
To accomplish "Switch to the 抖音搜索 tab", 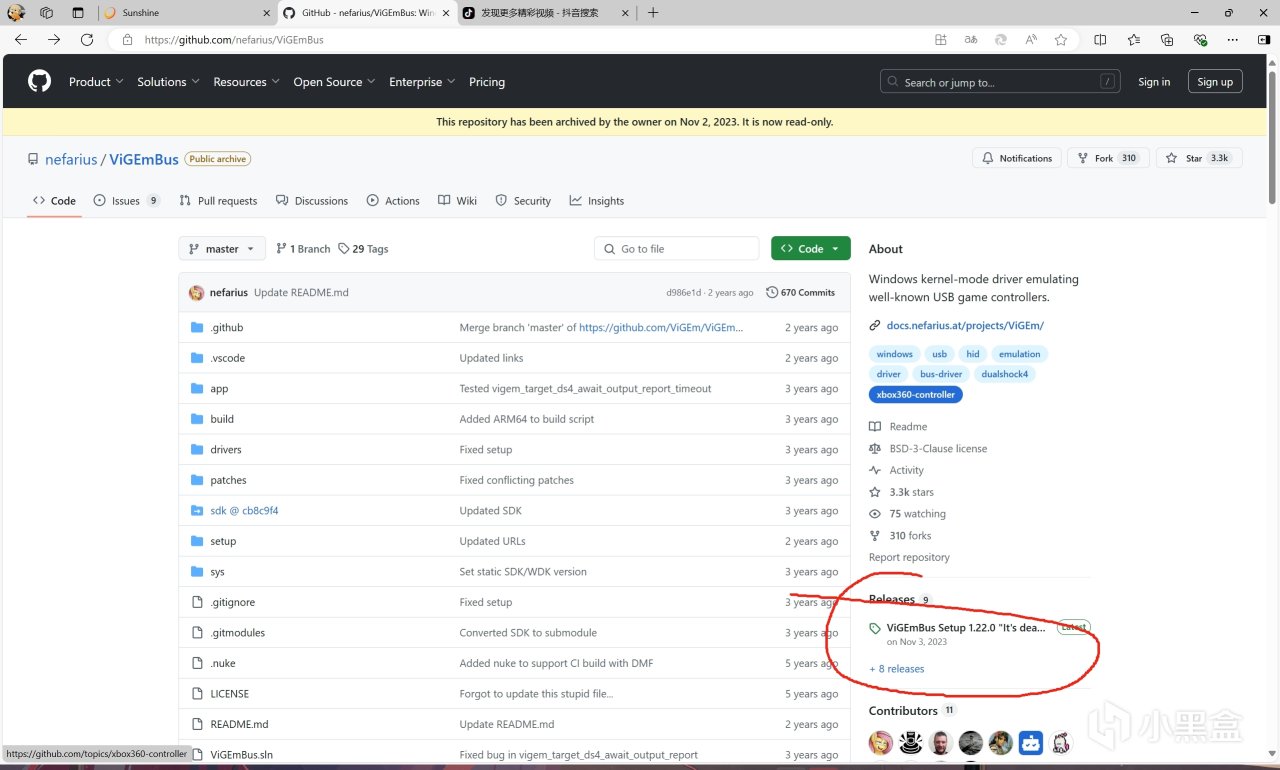I will 546,13.
